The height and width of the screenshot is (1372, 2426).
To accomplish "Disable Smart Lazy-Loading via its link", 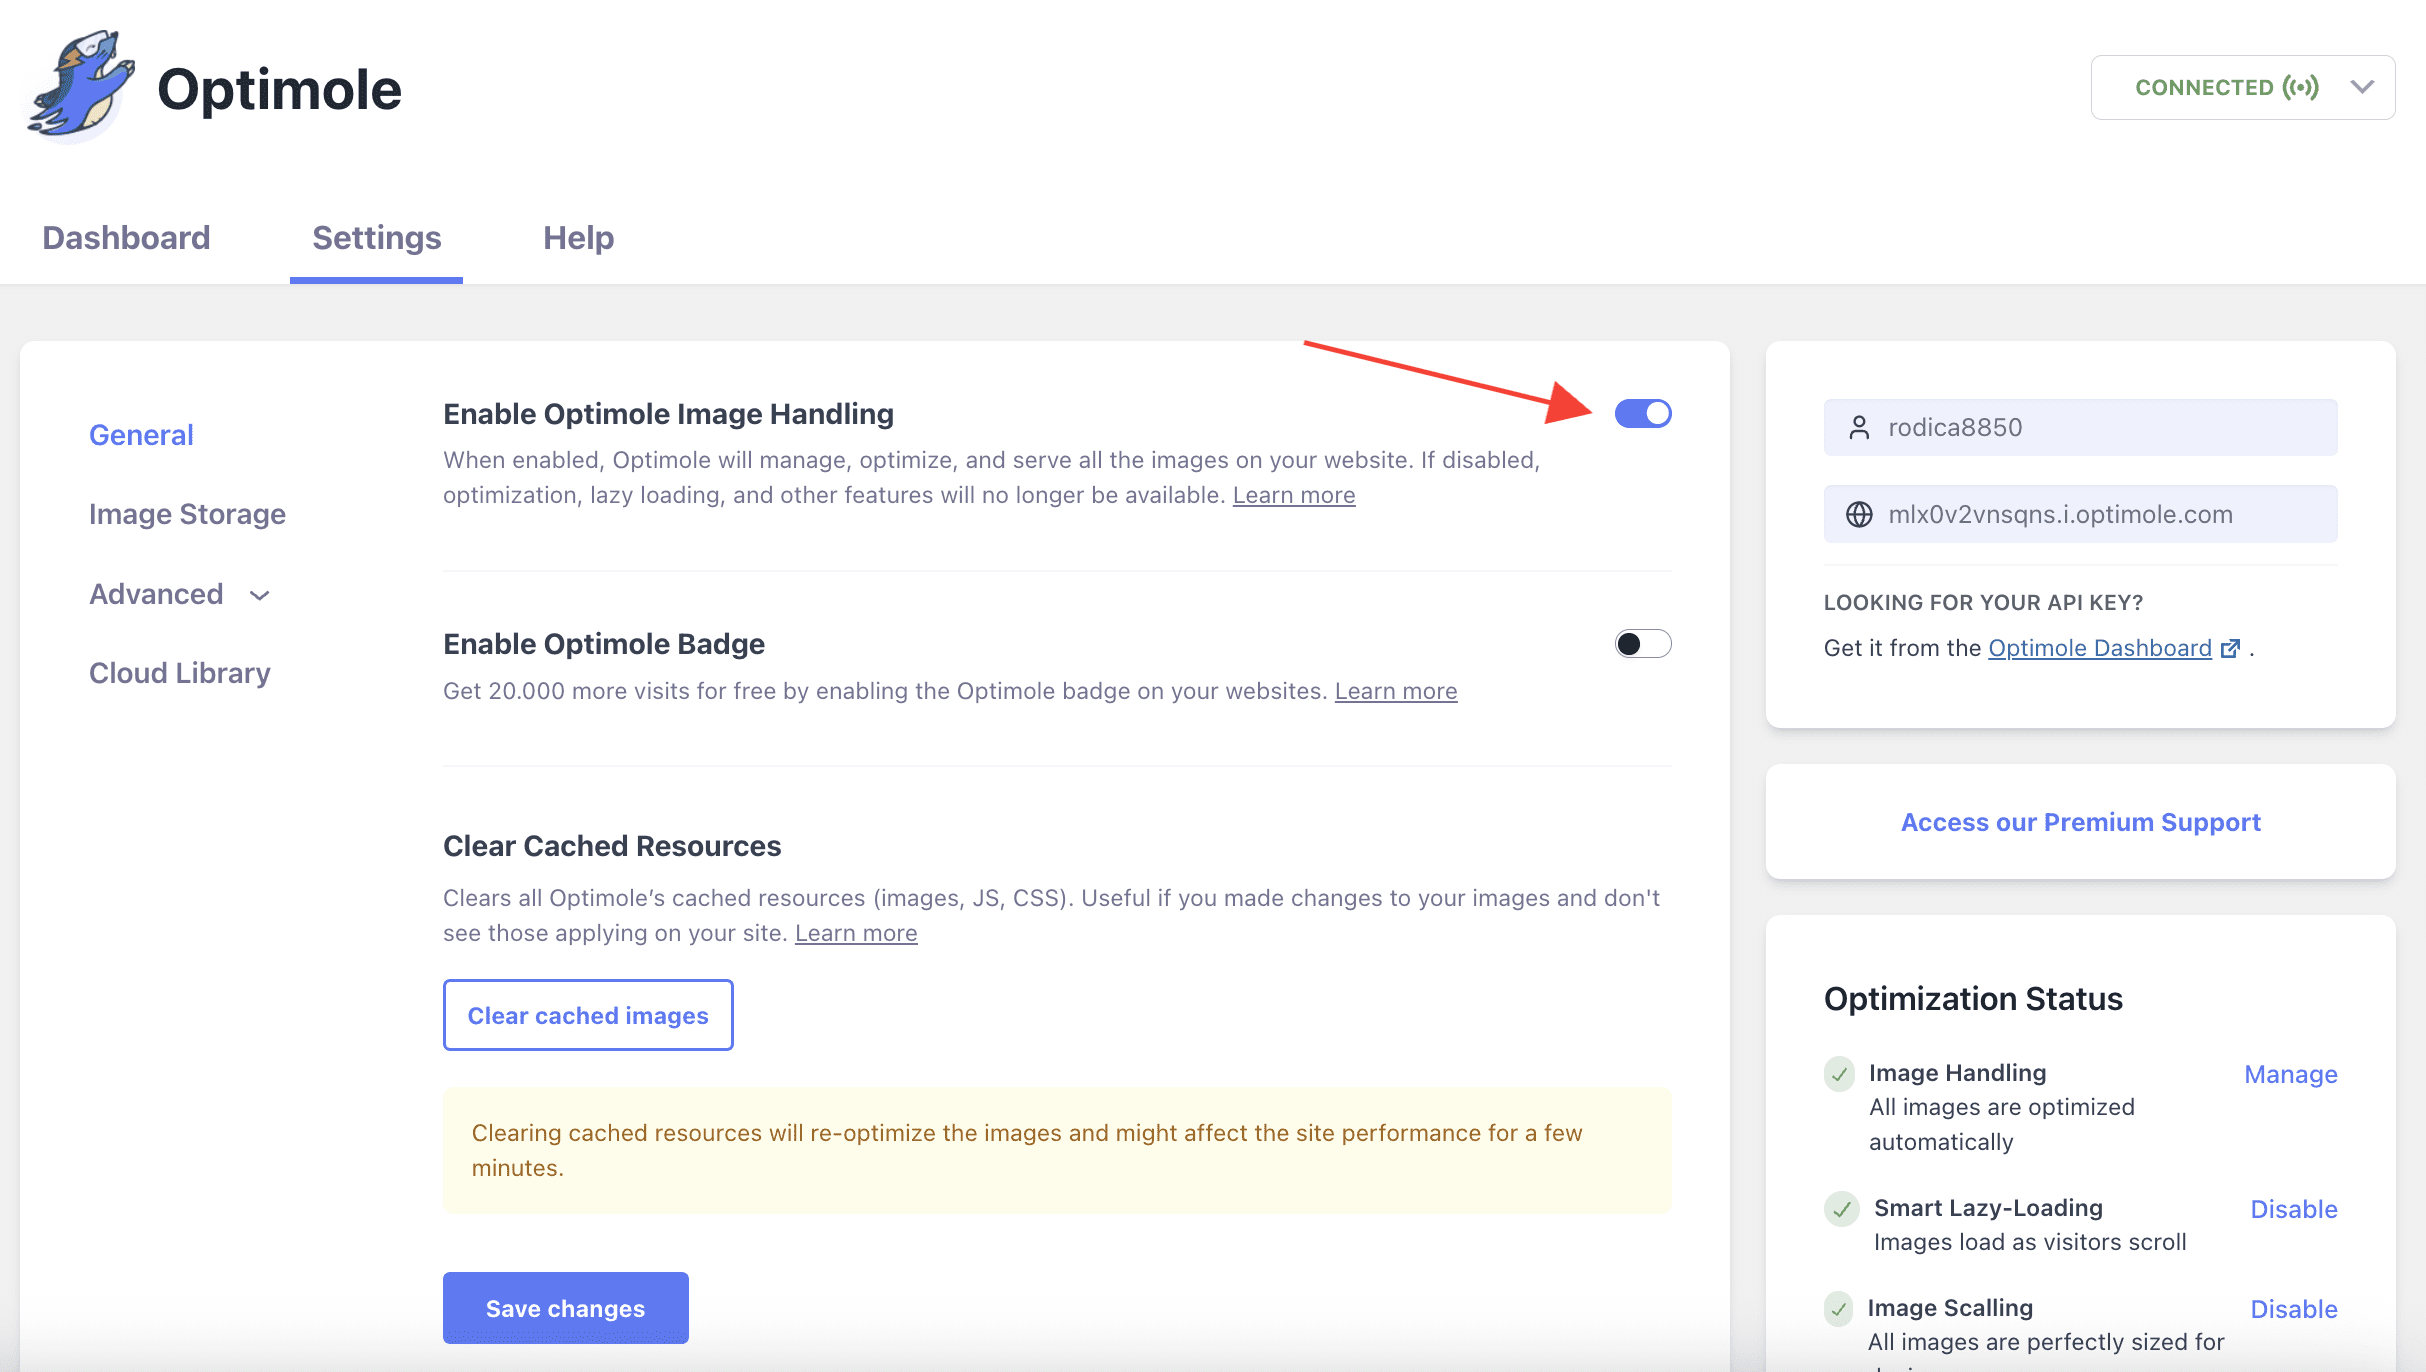I will 2293,1209.
